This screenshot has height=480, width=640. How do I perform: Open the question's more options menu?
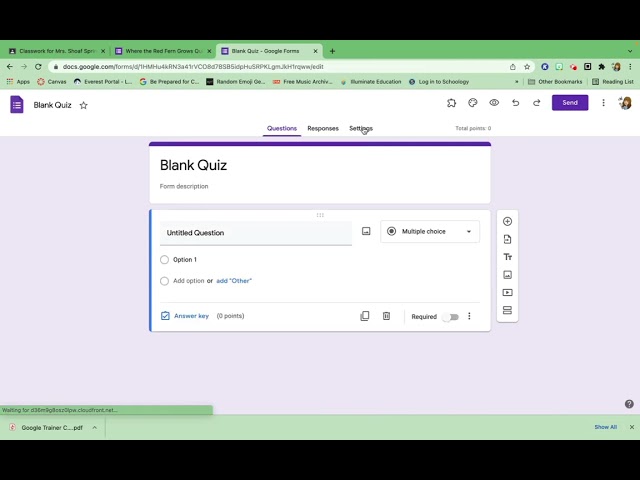469,316
